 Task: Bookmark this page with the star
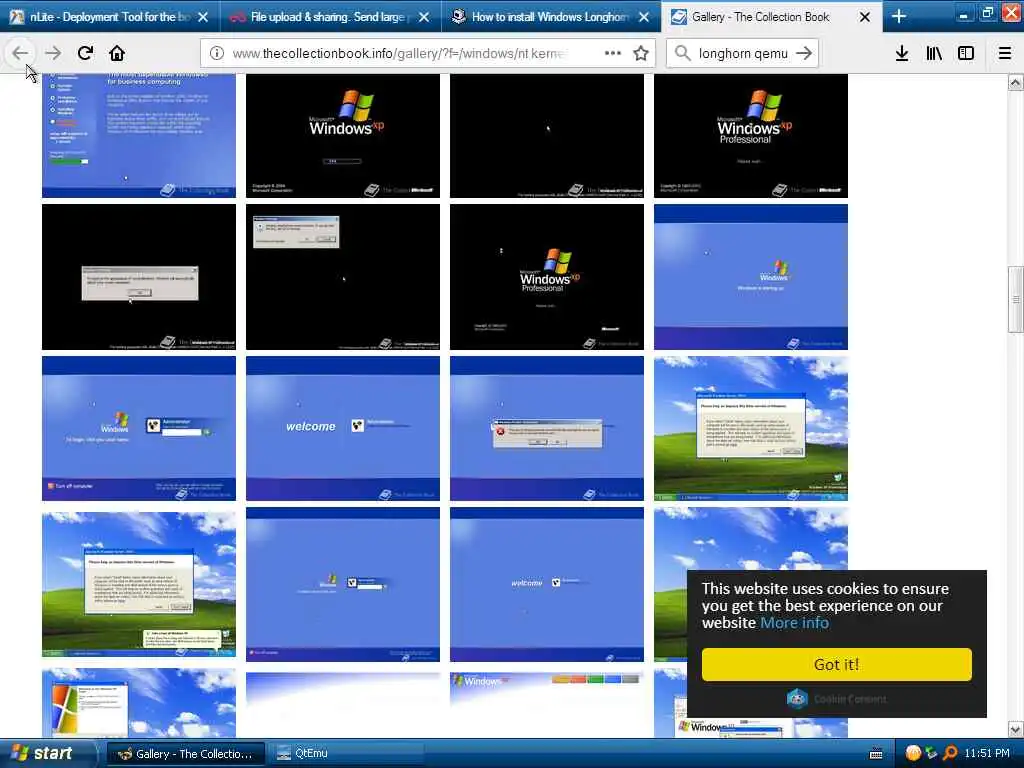641,53
